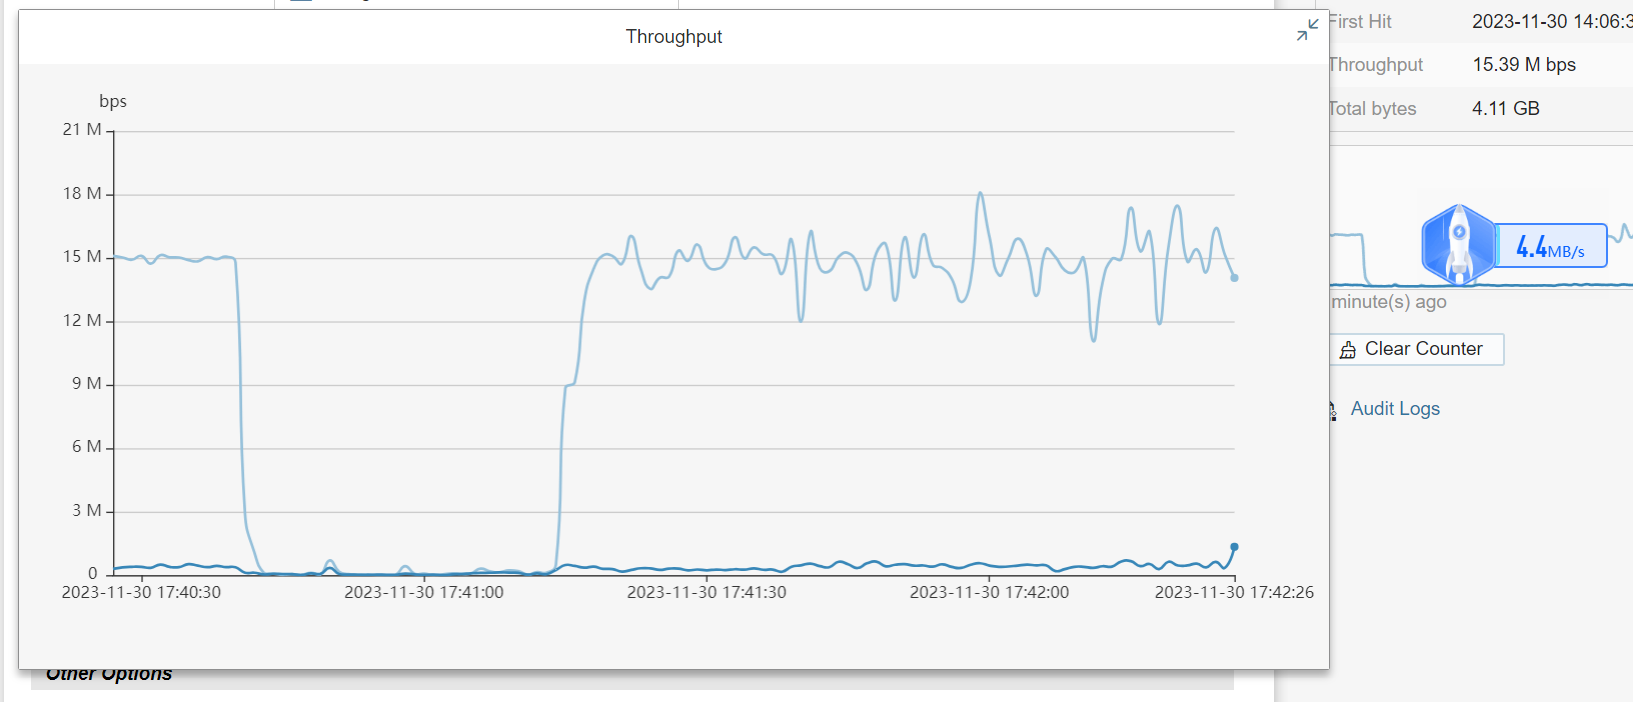Click the dark-blue line's end data point

(x=1234, y=547)
